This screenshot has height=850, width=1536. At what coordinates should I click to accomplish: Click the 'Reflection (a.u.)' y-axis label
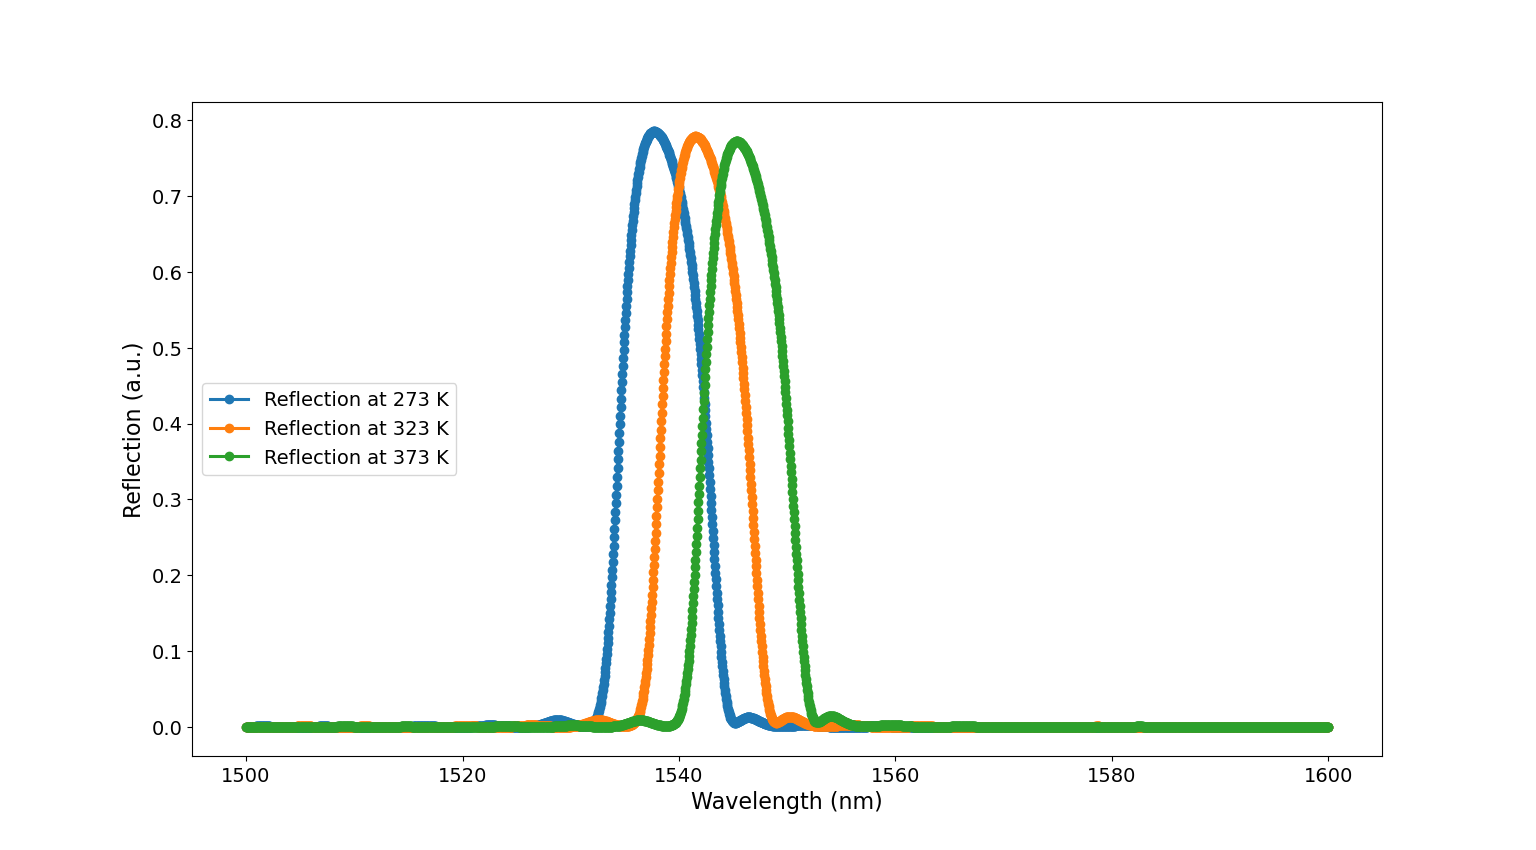click(x=133, y=430)
